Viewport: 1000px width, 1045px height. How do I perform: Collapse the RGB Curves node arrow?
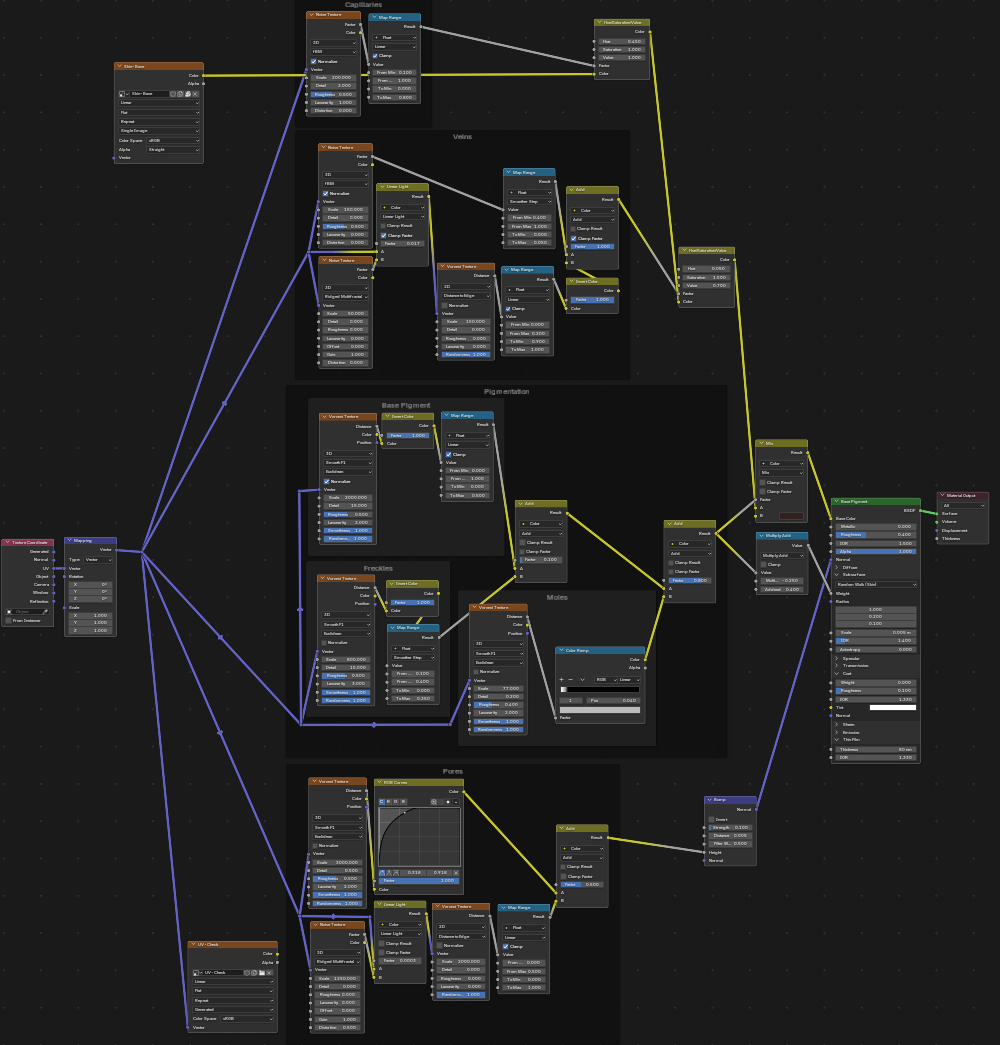(x=379, y=782)
